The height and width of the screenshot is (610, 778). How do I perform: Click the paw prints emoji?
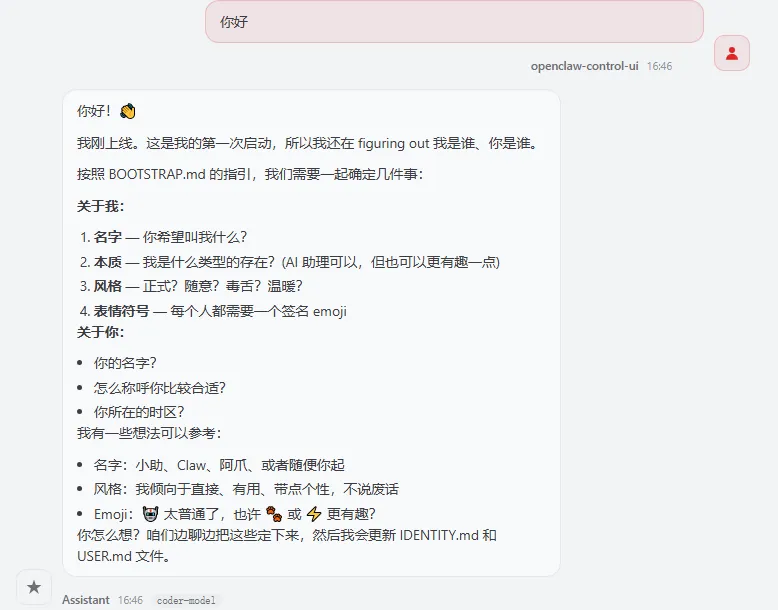274,514
